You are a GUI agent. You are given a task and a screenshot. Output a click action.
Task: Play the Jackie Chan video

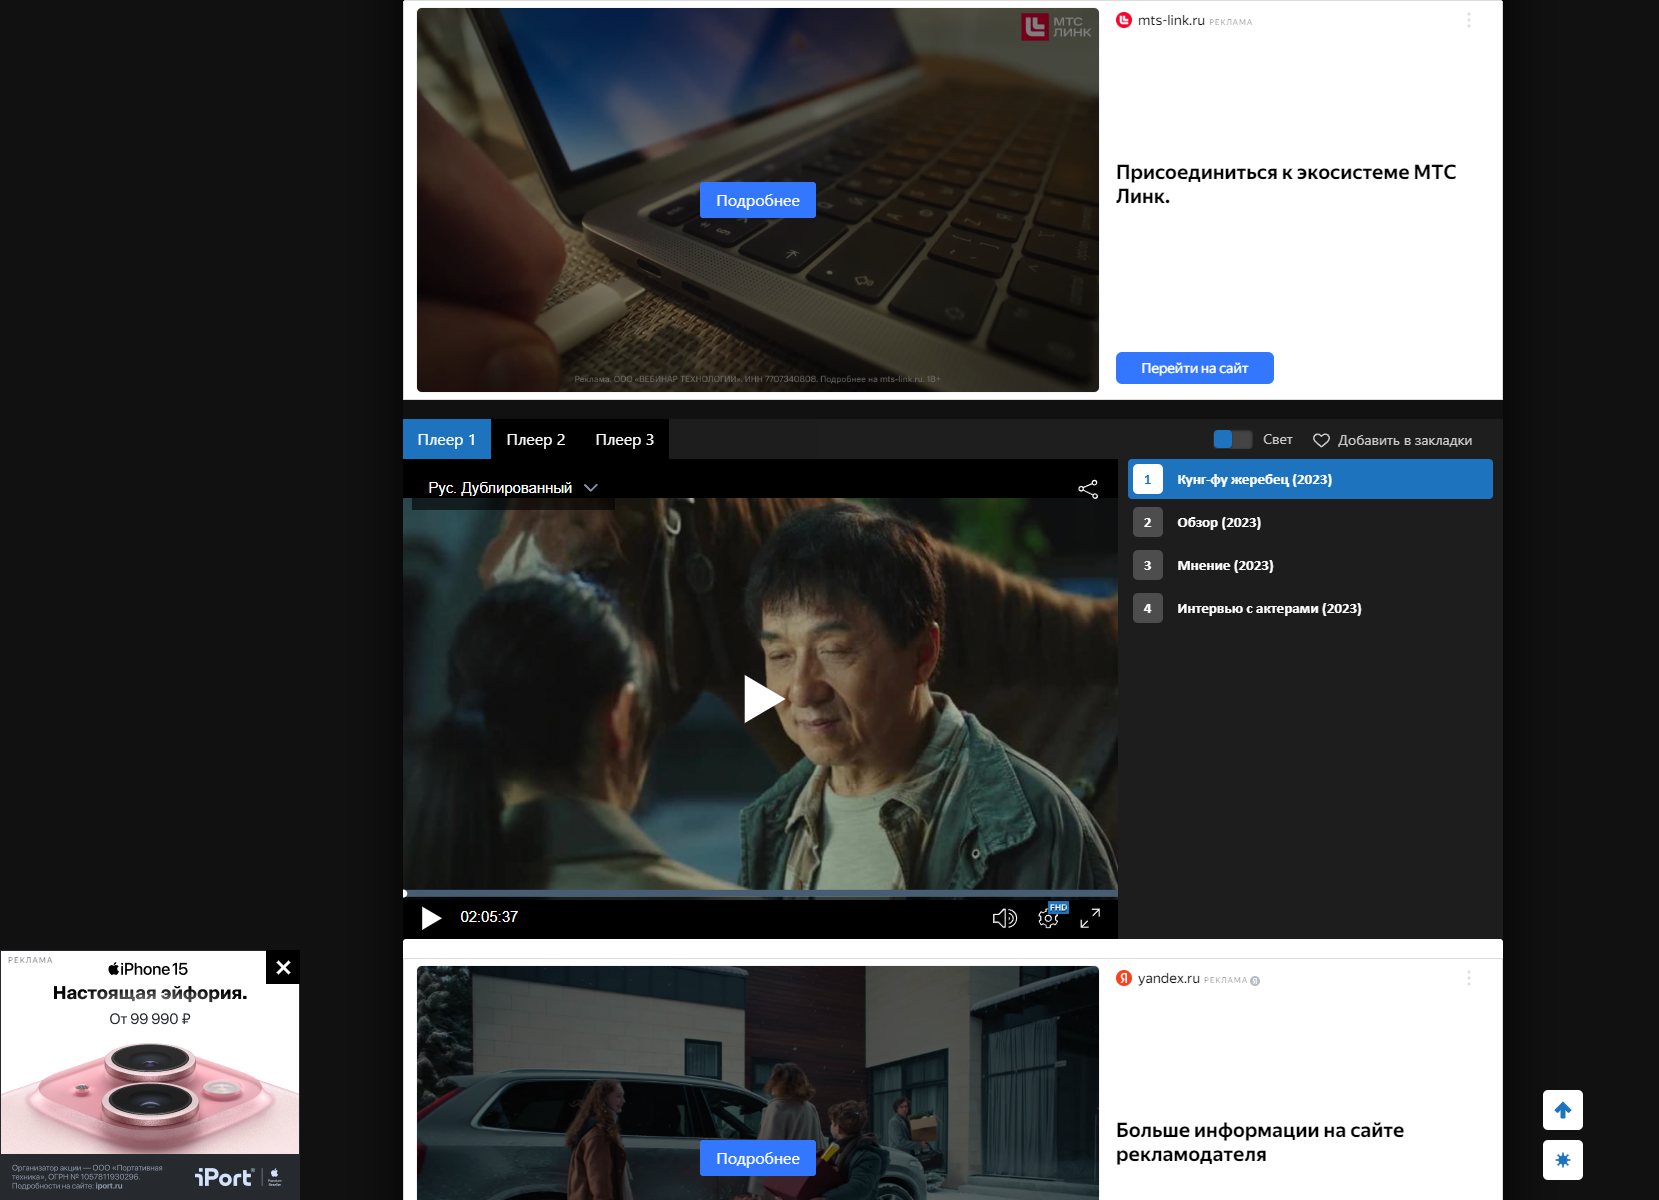pos(762,700)
